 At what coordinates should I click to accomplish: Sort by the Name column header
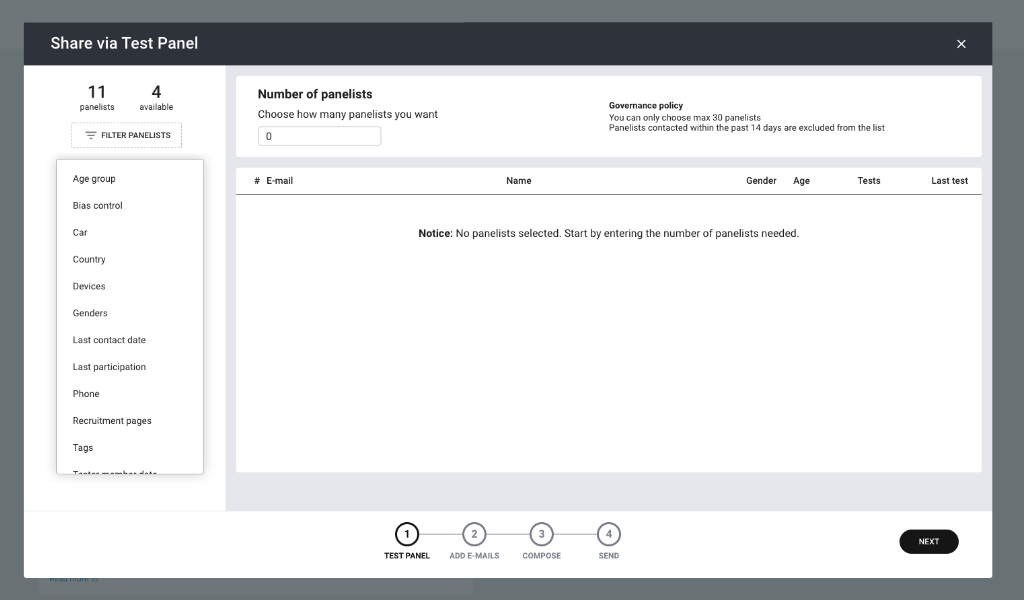pyautogui.click(x=519, y=181)
